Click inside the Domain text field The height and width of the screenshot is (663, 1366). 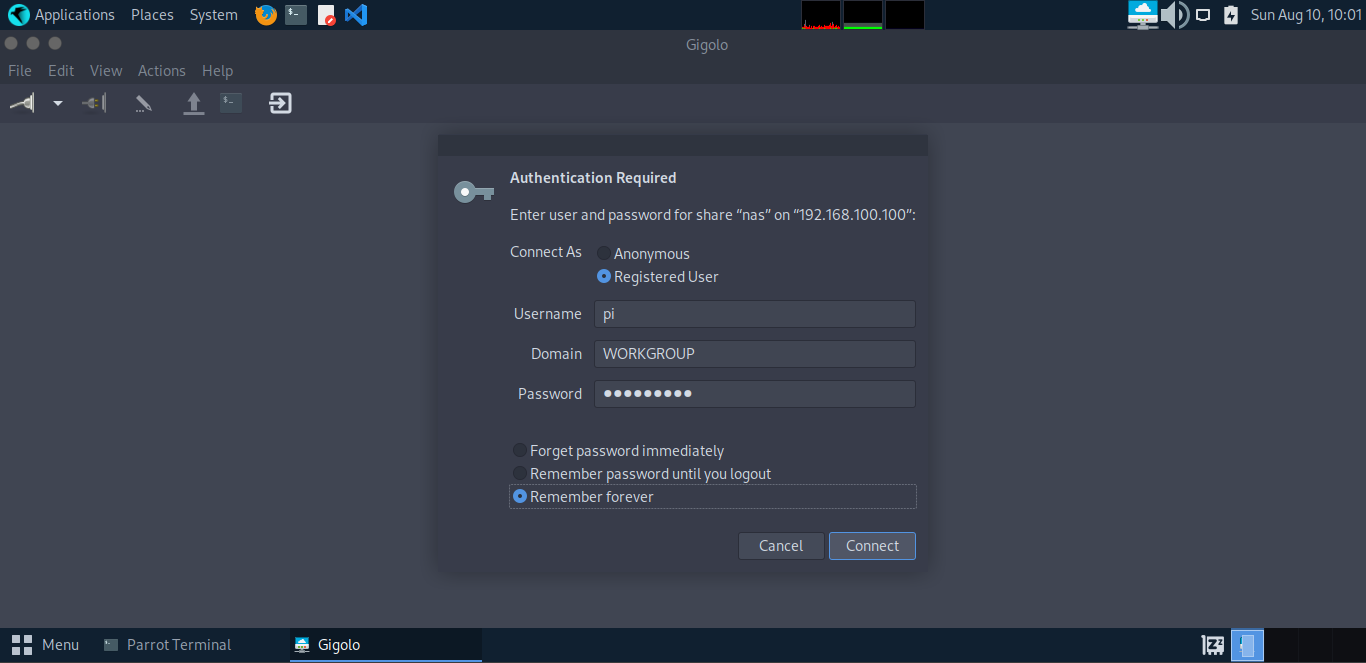[x=754, y=353]
